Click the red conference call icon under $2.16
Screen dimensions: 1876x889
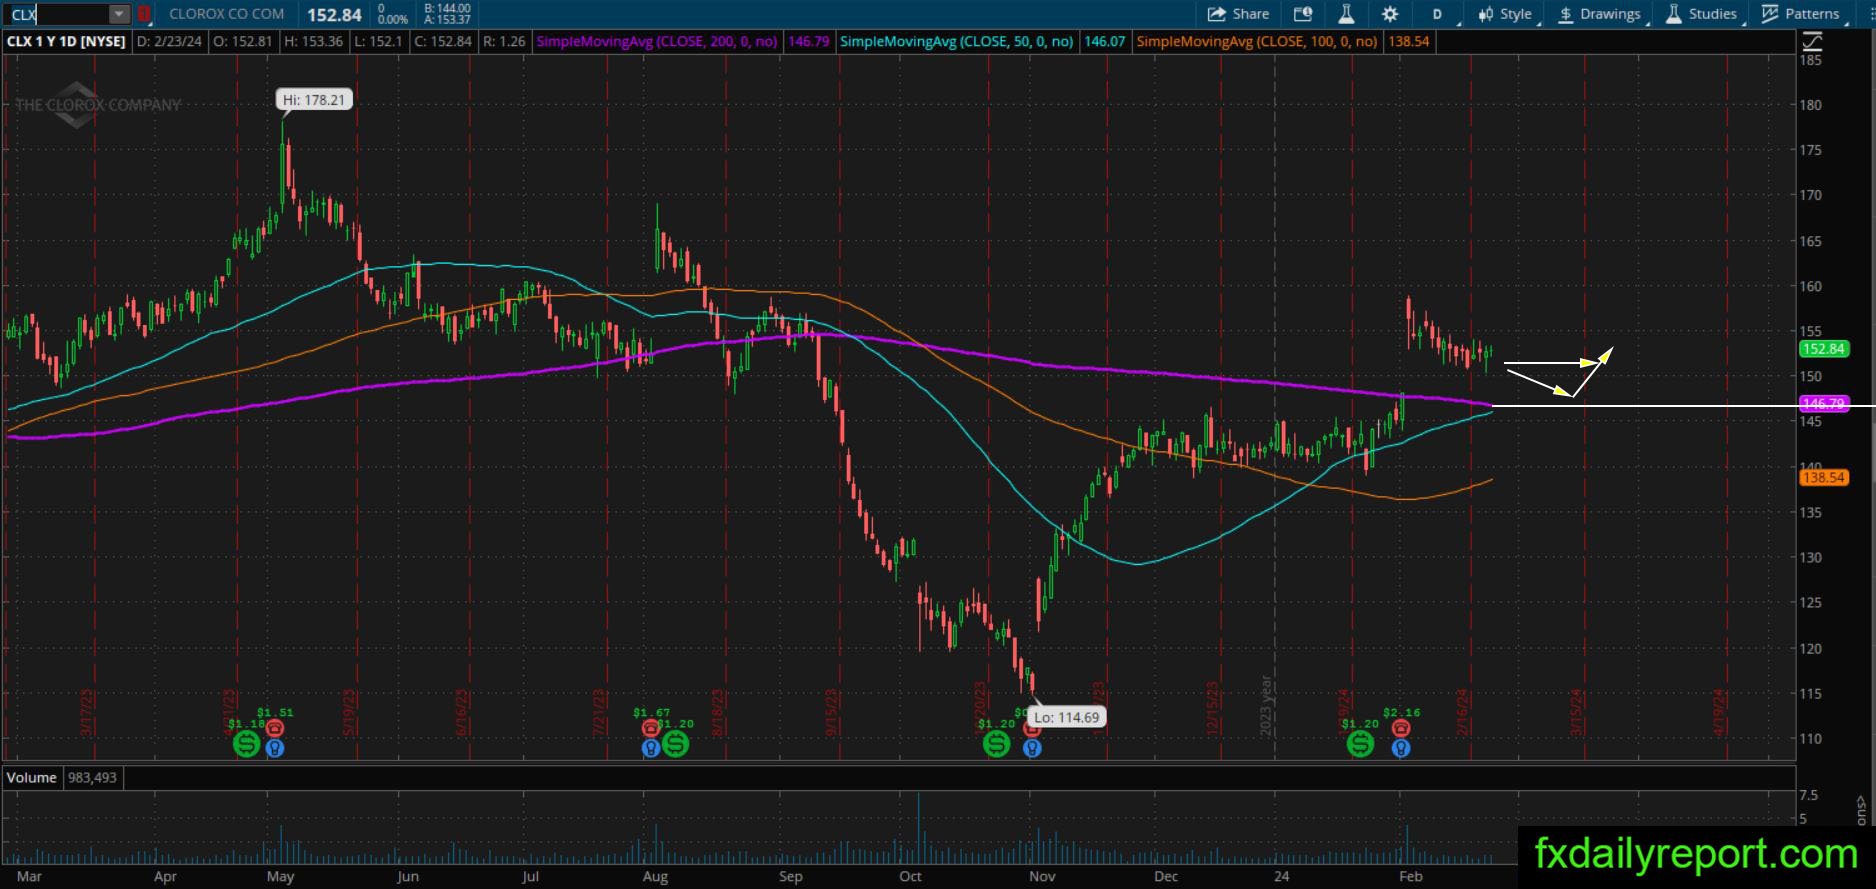point(1401,728)
